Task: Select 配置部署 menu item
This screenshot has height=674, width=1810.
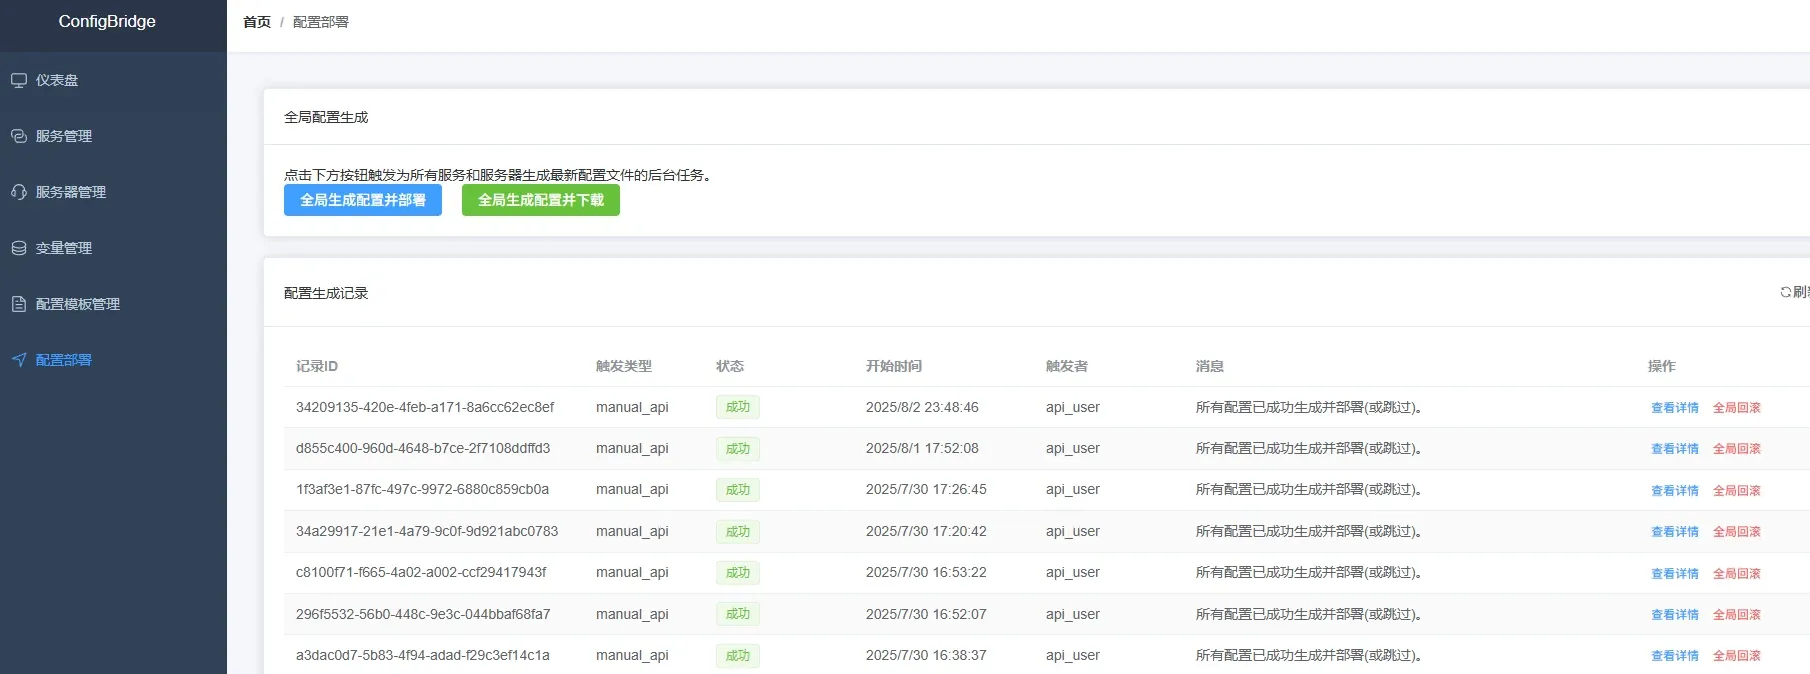Action: (x=113, y=360)
